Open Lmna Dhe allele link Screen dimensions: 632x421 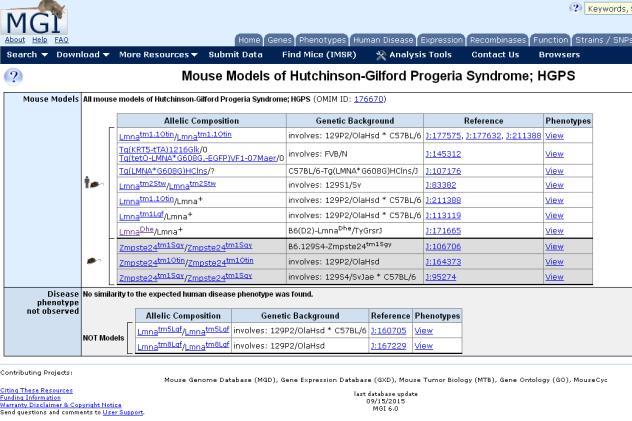[136, 231]
